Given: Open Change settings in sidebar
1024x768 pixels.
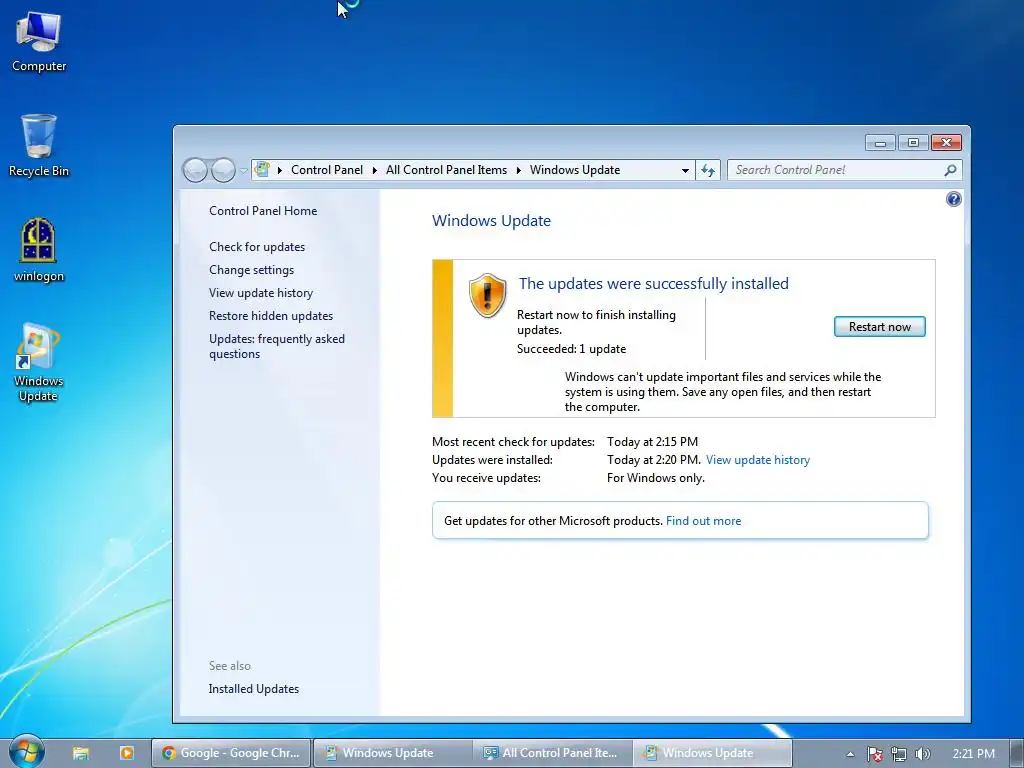Looking at the screenshot, I should click(x=251, y=270).
